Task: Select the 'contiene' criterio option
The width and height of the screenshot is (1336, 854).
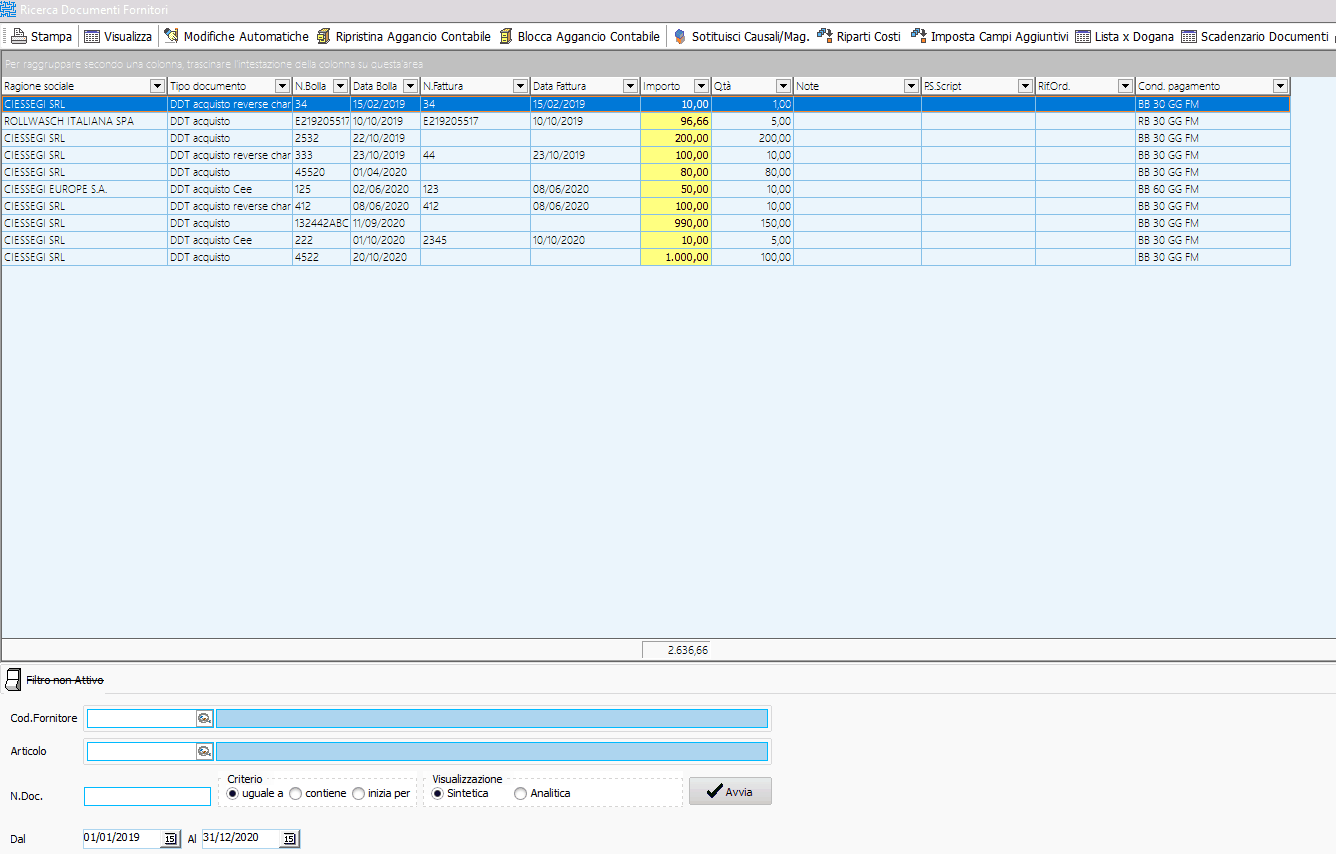Action: click(295, 793)
